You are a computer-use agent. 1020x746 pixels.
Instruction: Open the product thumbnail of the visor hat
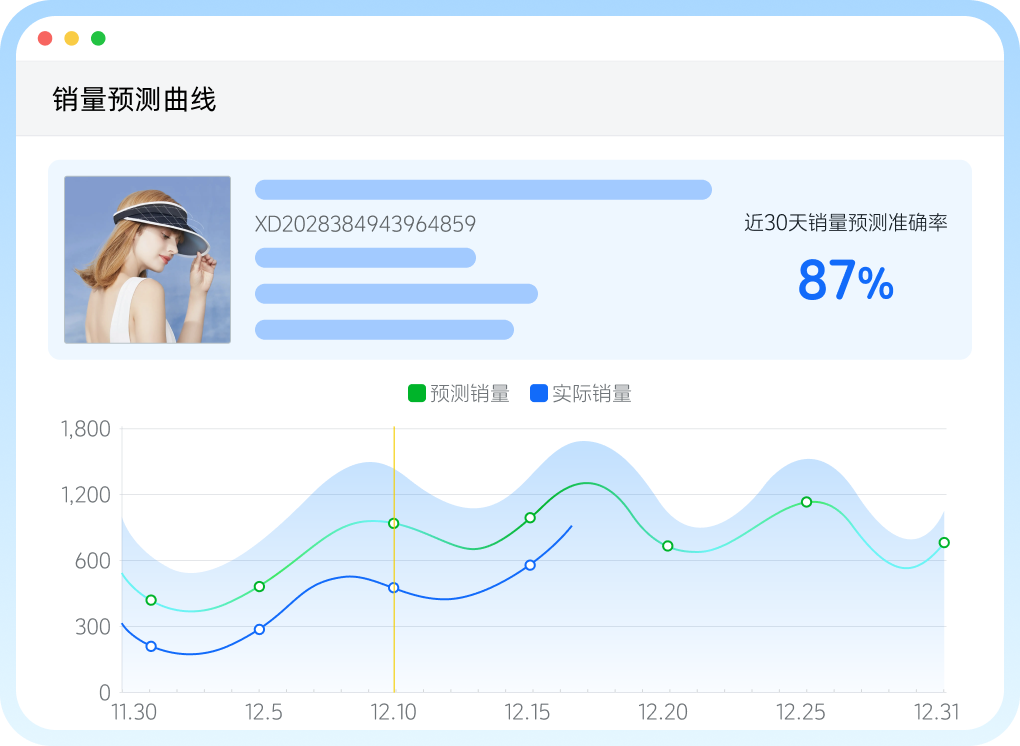(x=147, y=260)
